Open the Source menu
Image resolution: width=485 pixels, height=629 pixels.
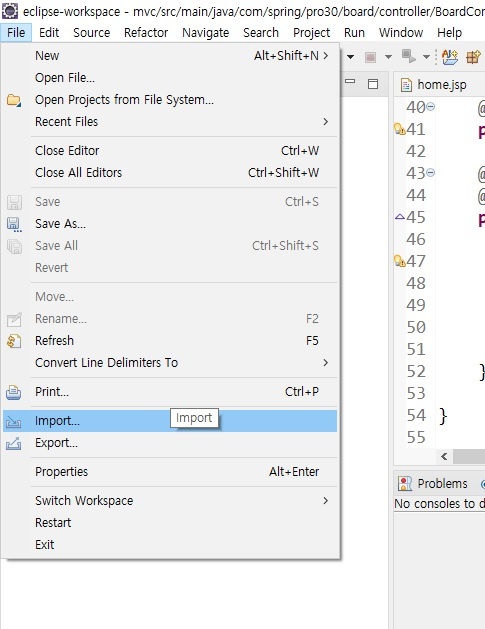pyautogui.click(x=91, y=32)
